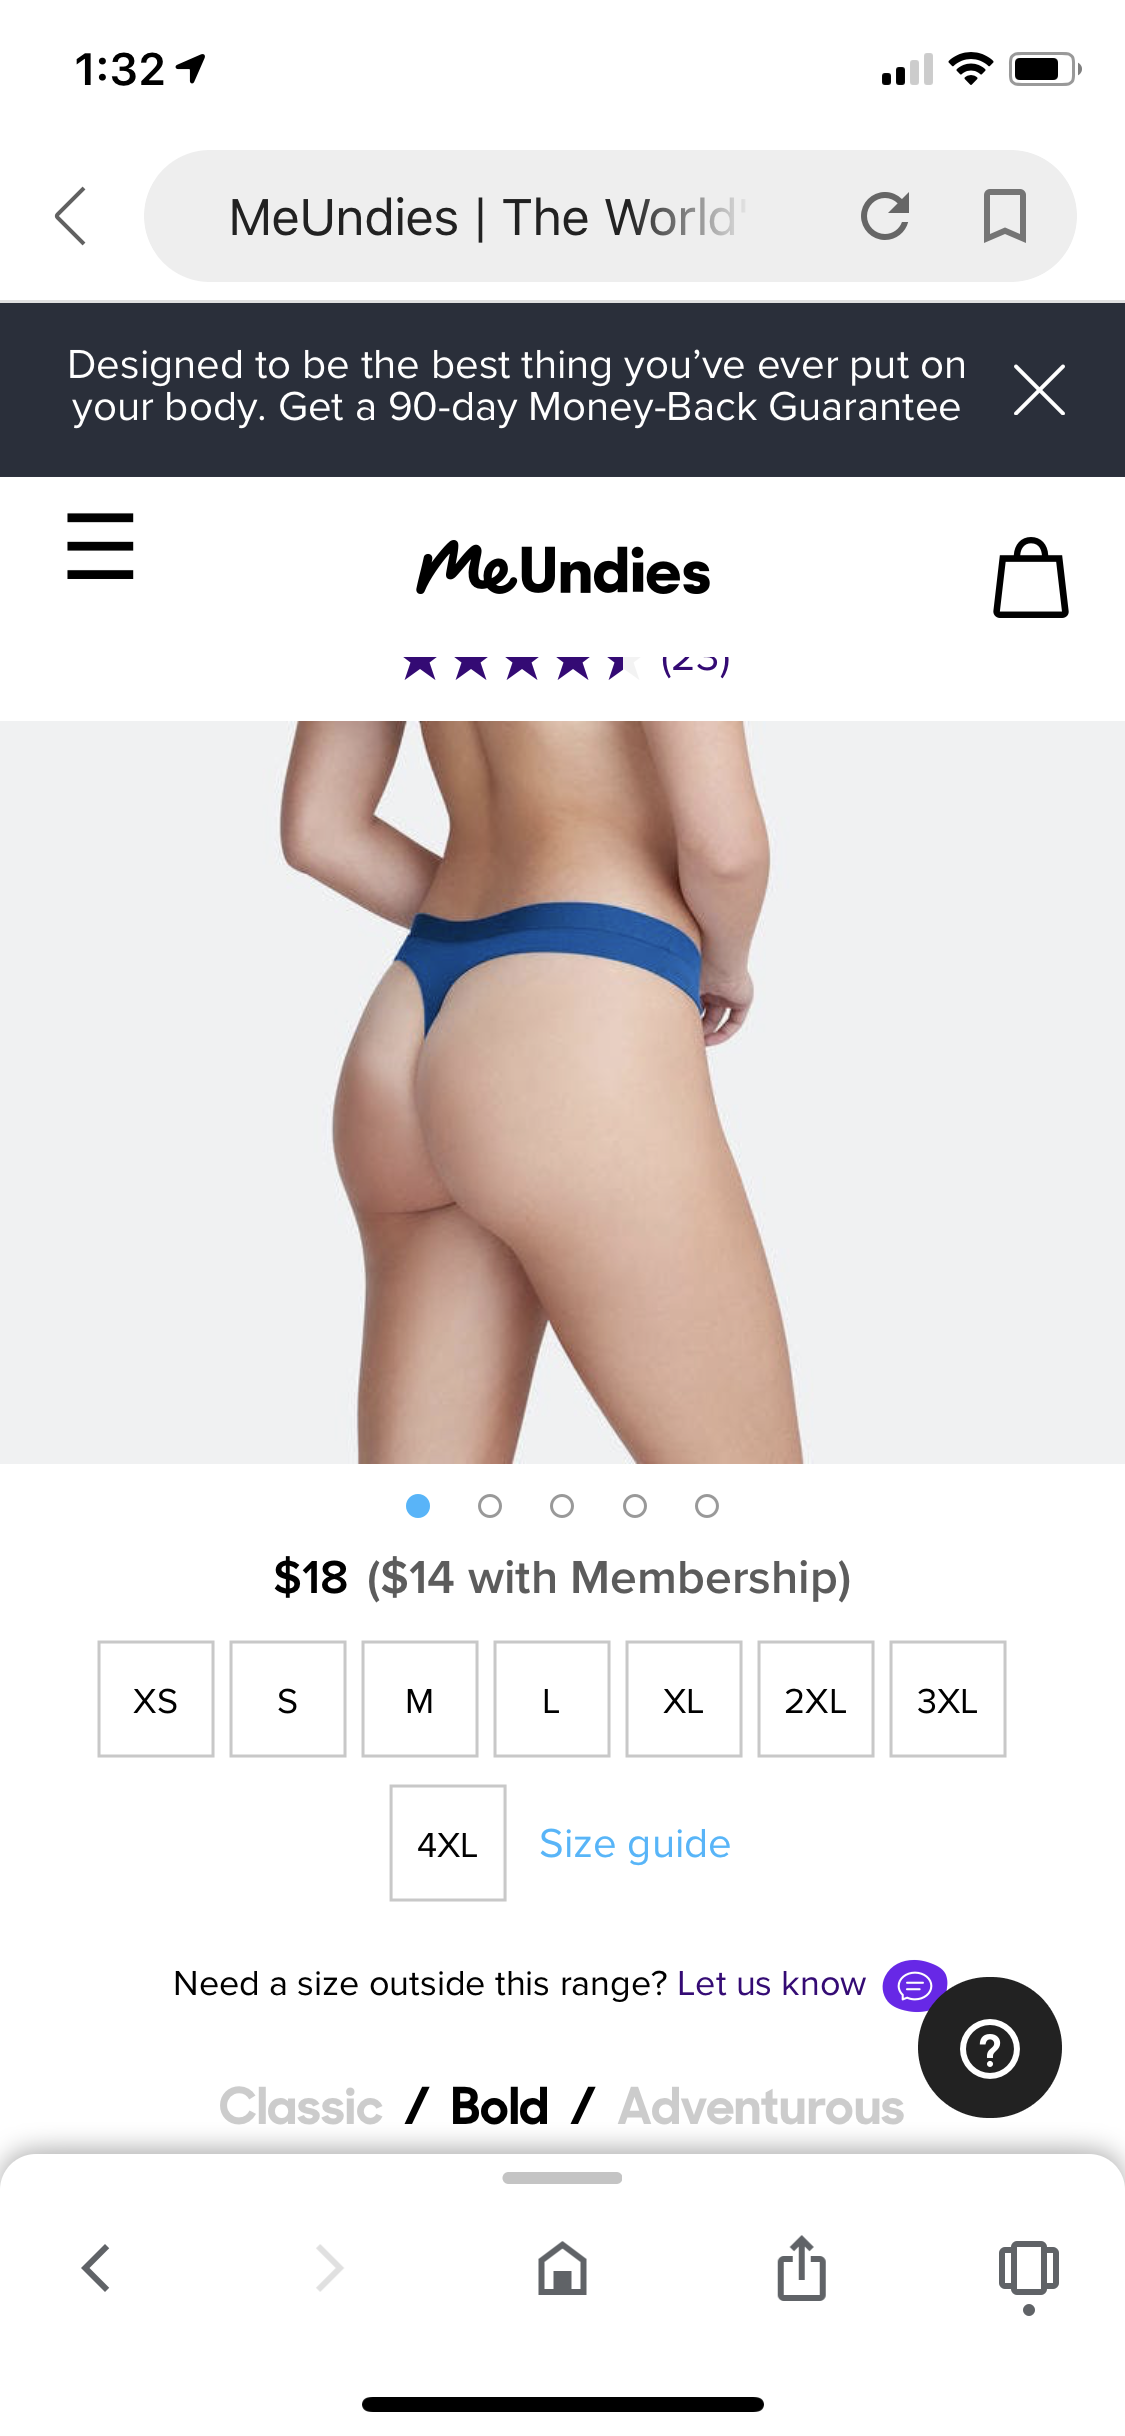Open the help question mark bubble
The image size is (1125, 2436).
(990, 2047)
